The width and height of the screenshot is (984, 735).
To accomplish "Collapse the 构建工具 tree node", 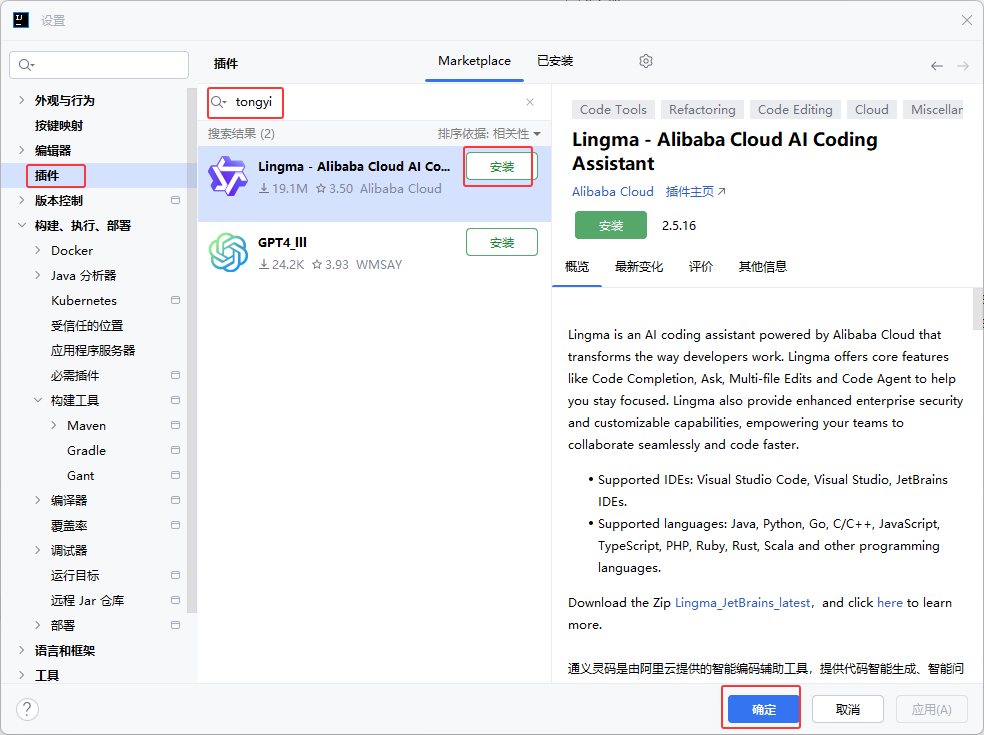I will click(x=38, y=401).
